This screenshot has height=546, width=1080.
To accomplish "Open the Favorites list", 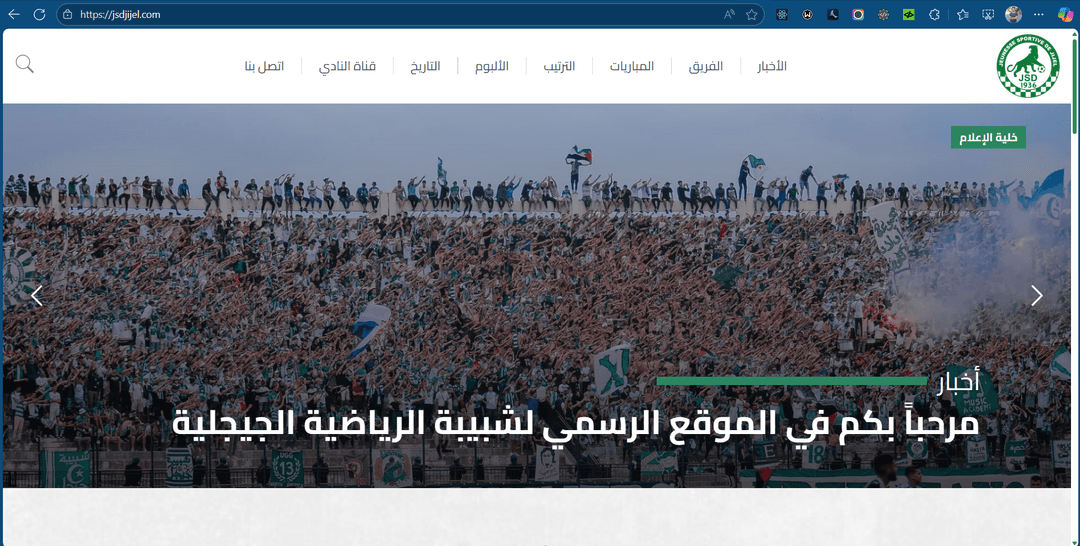I will 962,15.
